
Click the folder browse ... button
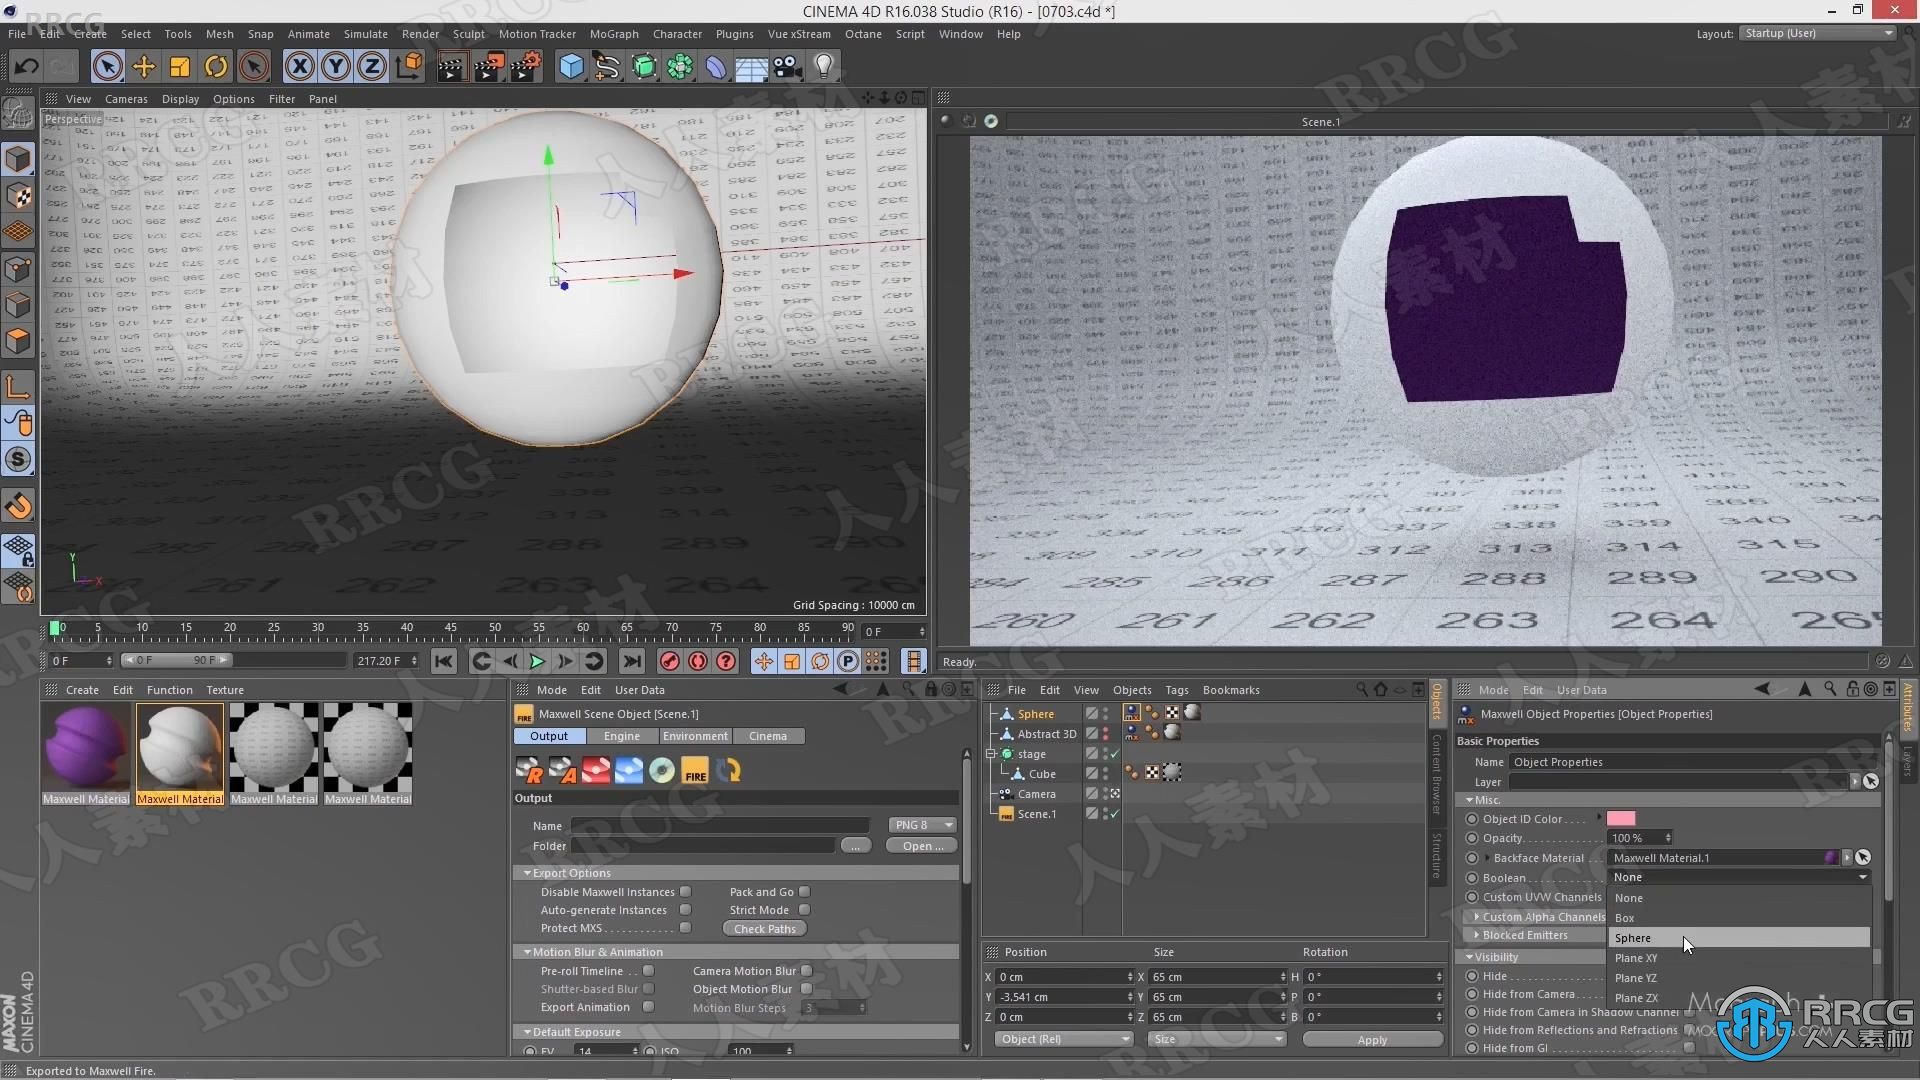click(x=855, y=846)
